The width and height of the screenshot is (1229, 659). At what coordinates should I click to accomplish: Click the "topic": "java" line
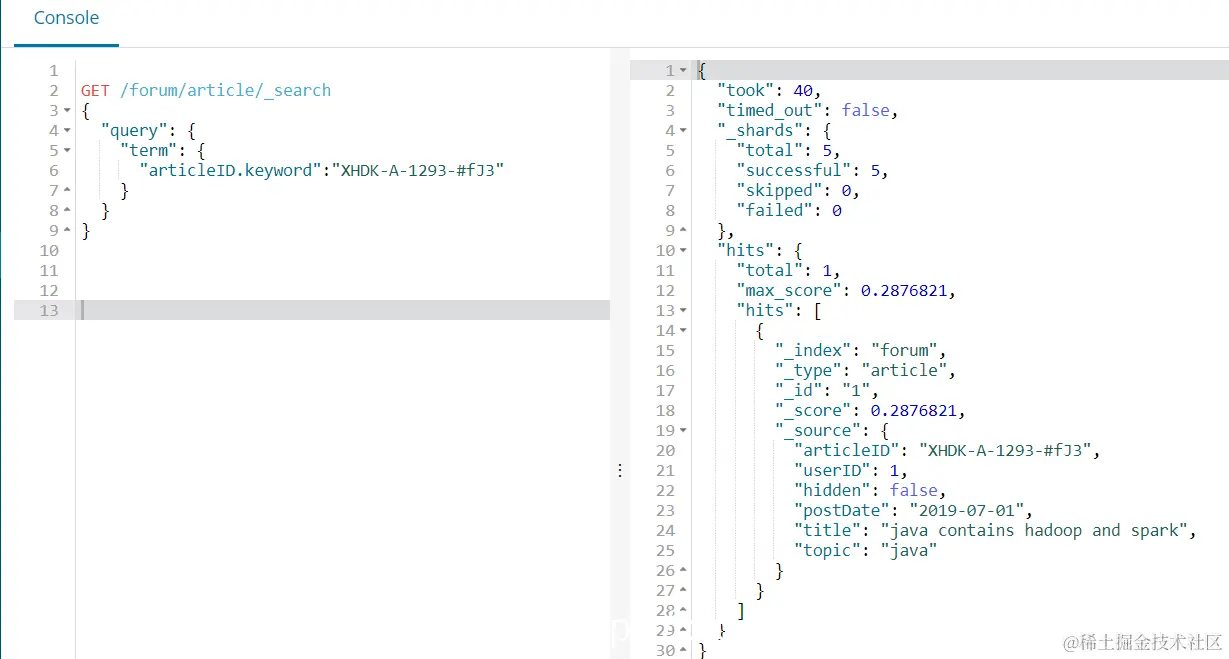point(865,550)
